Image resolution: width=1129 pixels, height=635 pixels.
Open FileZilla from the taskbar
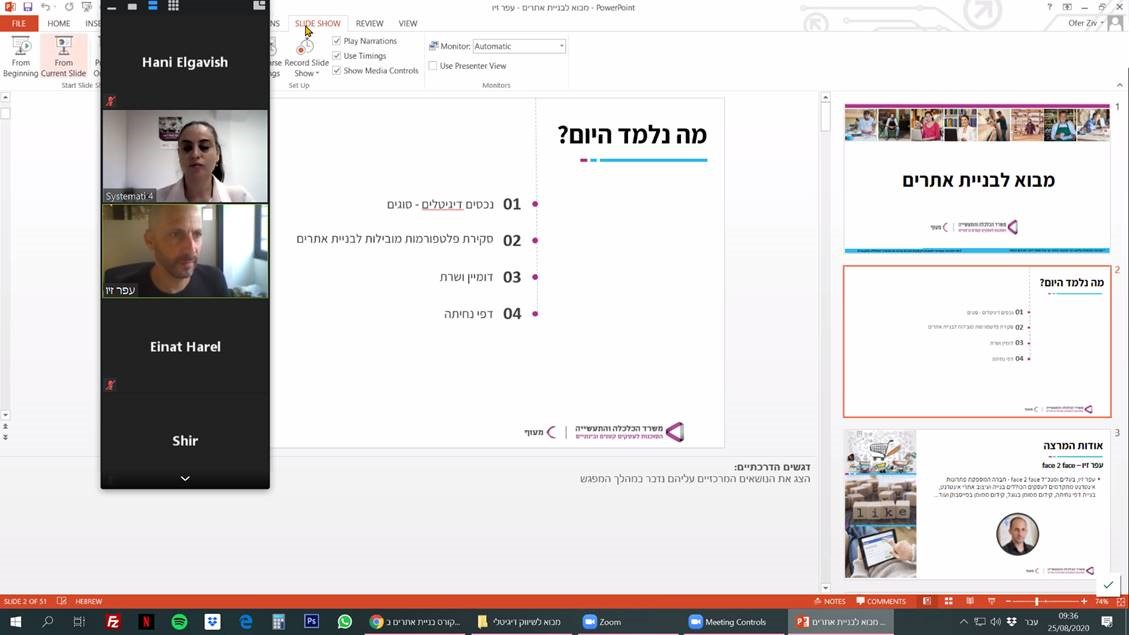pyautogui.click(x=113, y=621)
